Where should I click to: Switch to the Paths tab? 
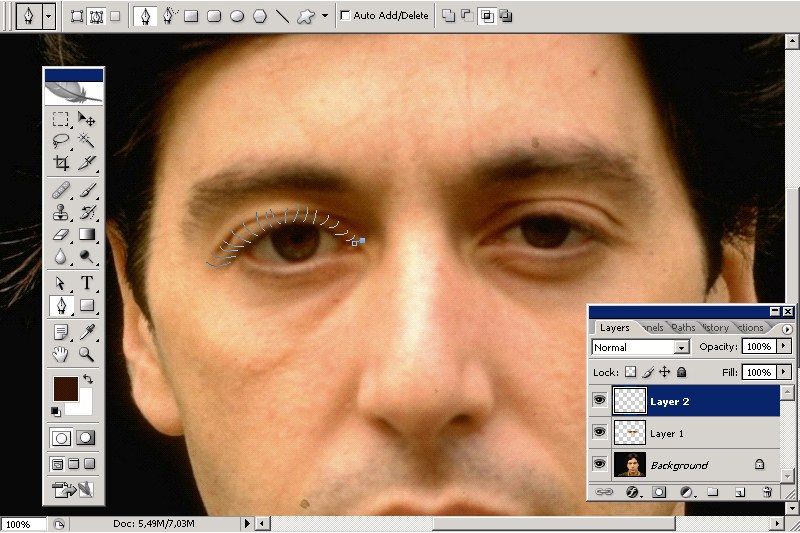[683, 327]
